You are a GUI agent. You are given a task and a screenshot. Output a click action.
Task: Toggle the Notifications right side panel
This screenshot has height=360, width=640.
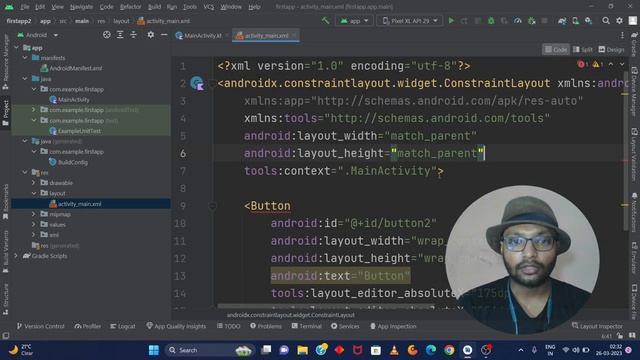pyautogui.click(x=634, y=212)
